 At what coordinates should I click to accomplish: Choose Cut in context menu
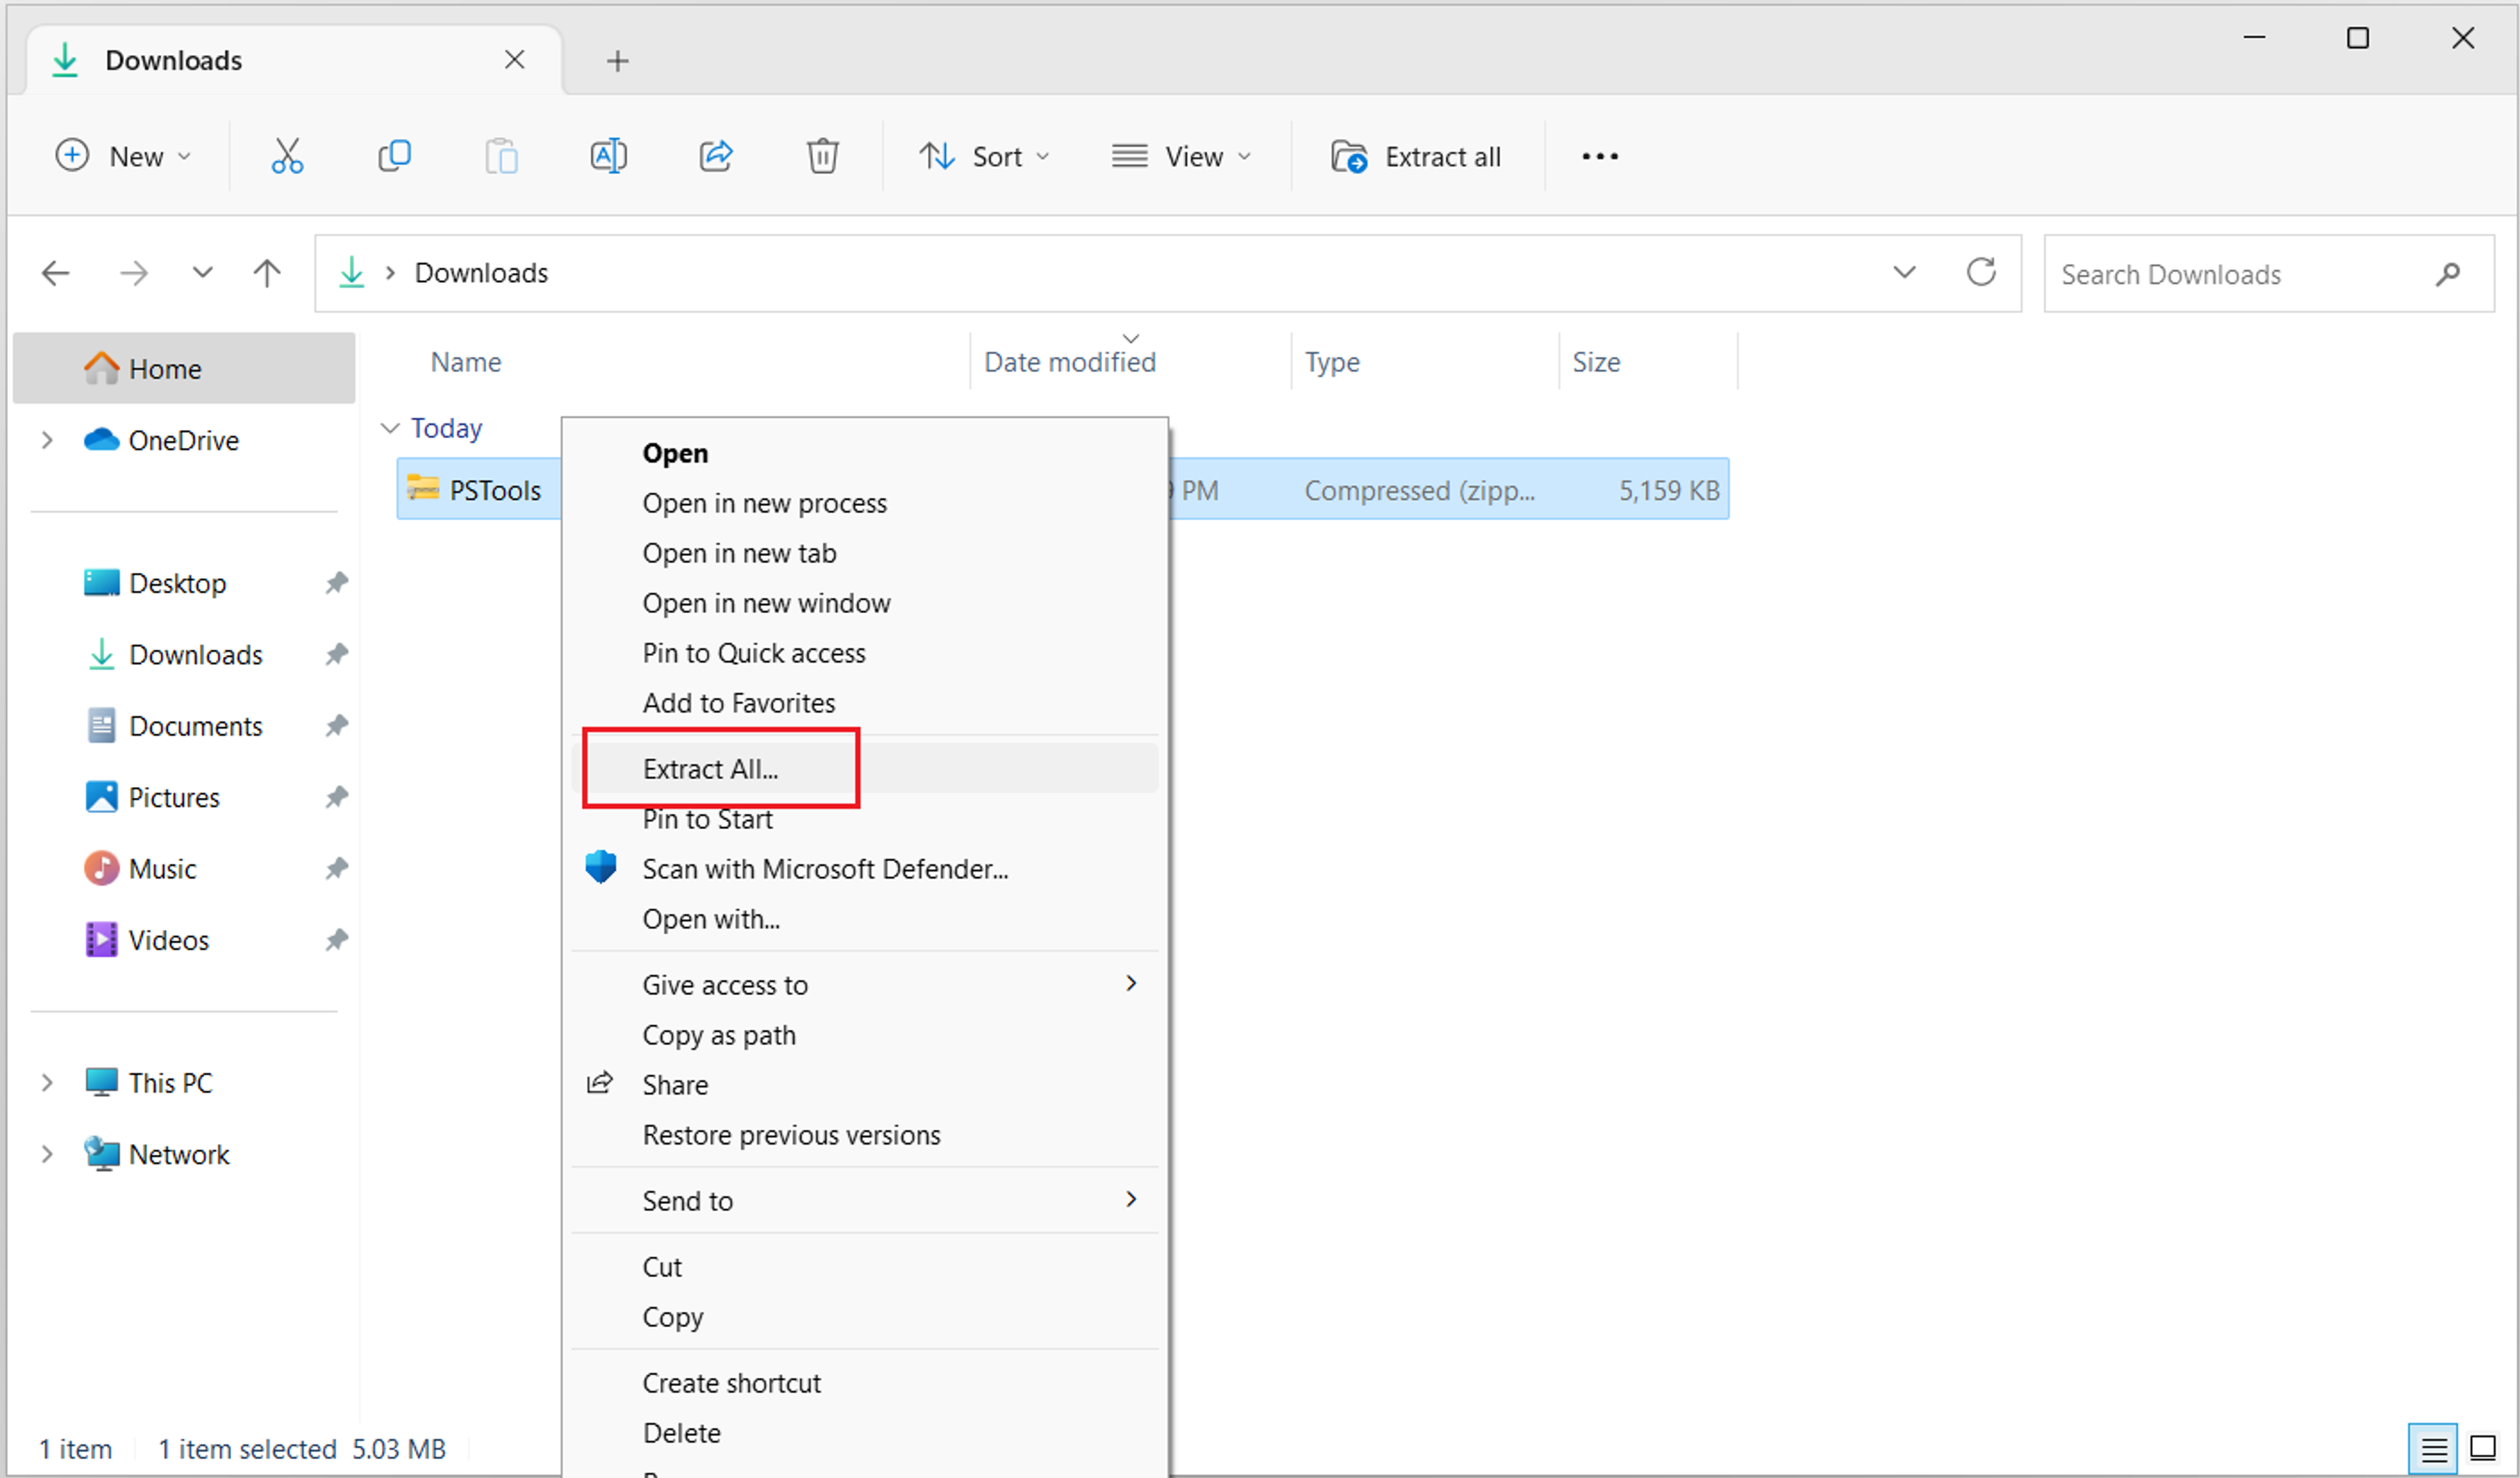coord(866,1267)
